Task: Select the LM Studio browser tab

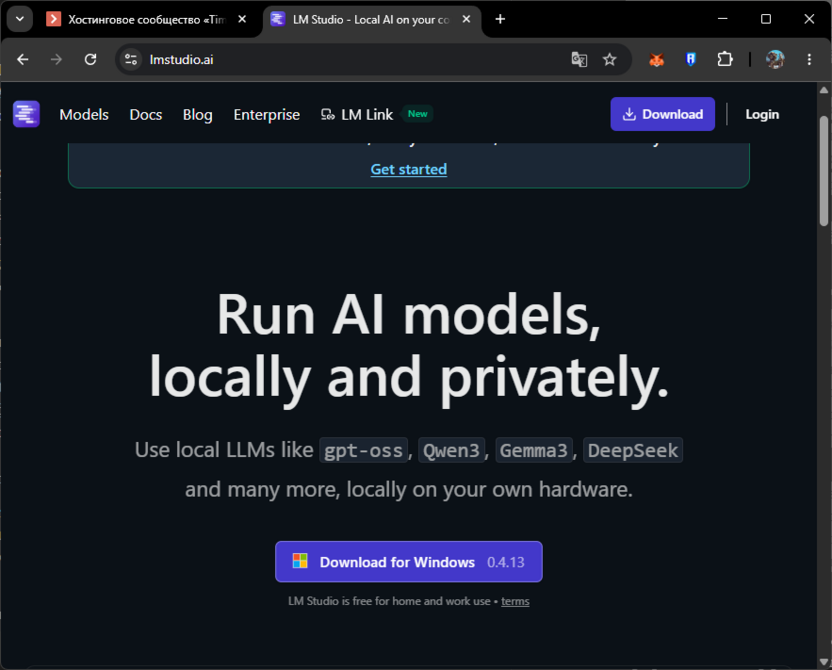Action: [x=371, y=20]
